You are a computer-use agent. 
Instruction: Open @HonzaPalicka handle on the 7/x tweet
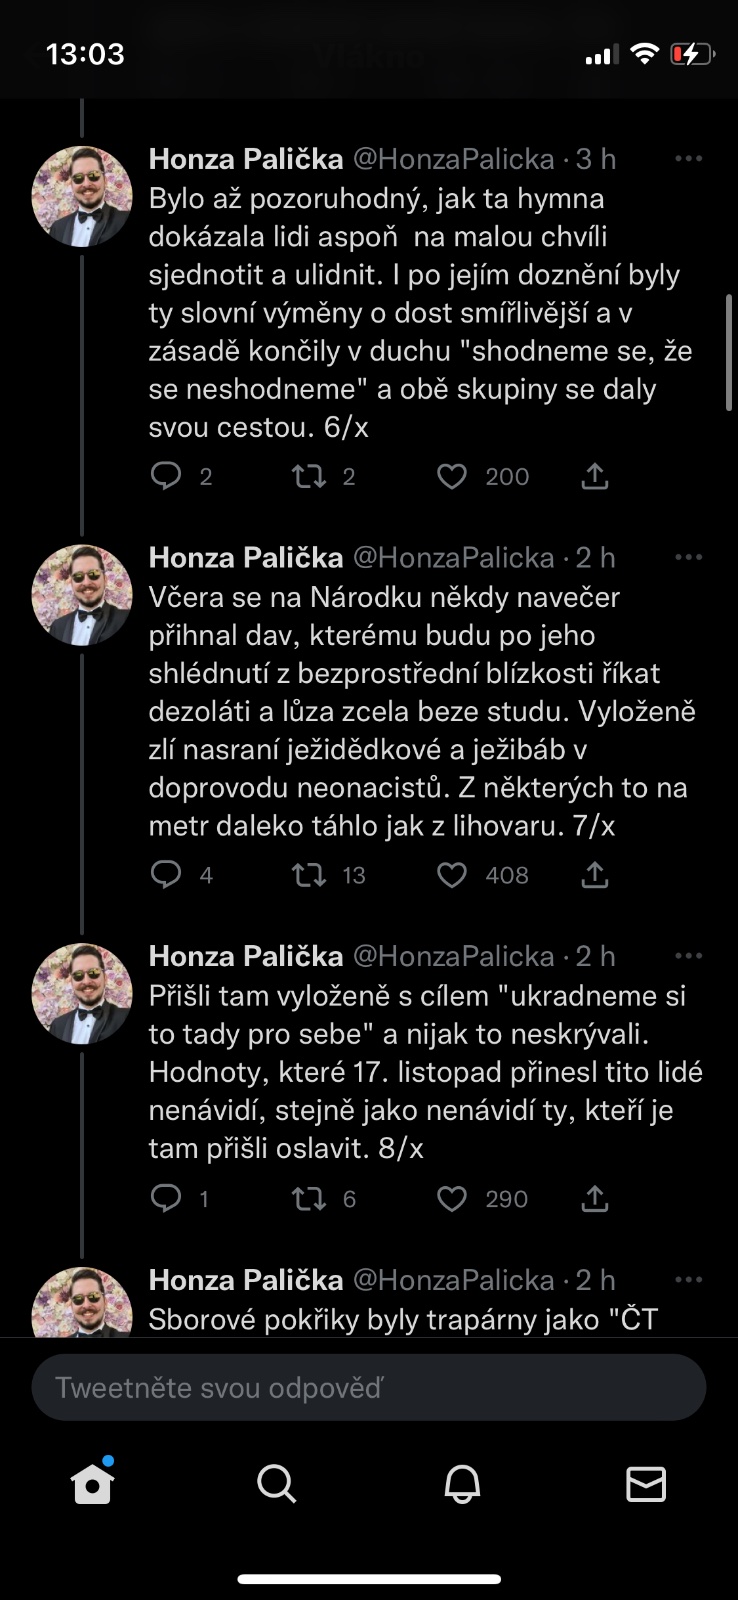point(454,558)
